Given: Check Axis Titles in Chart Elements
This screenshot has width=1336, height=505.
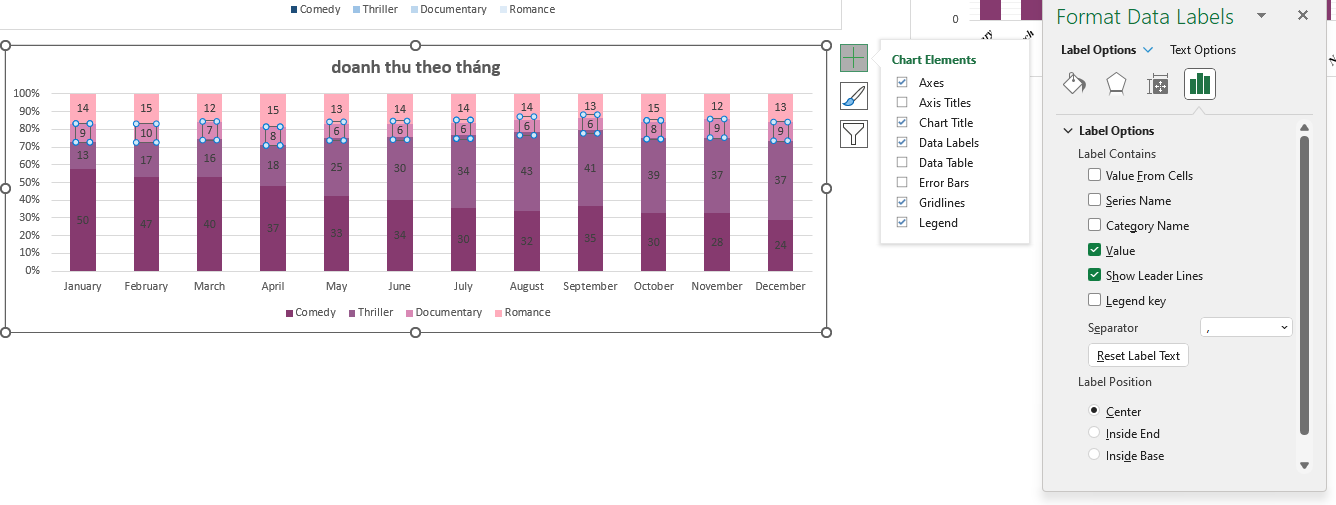Looking at the screenshot, I should 902,103.
